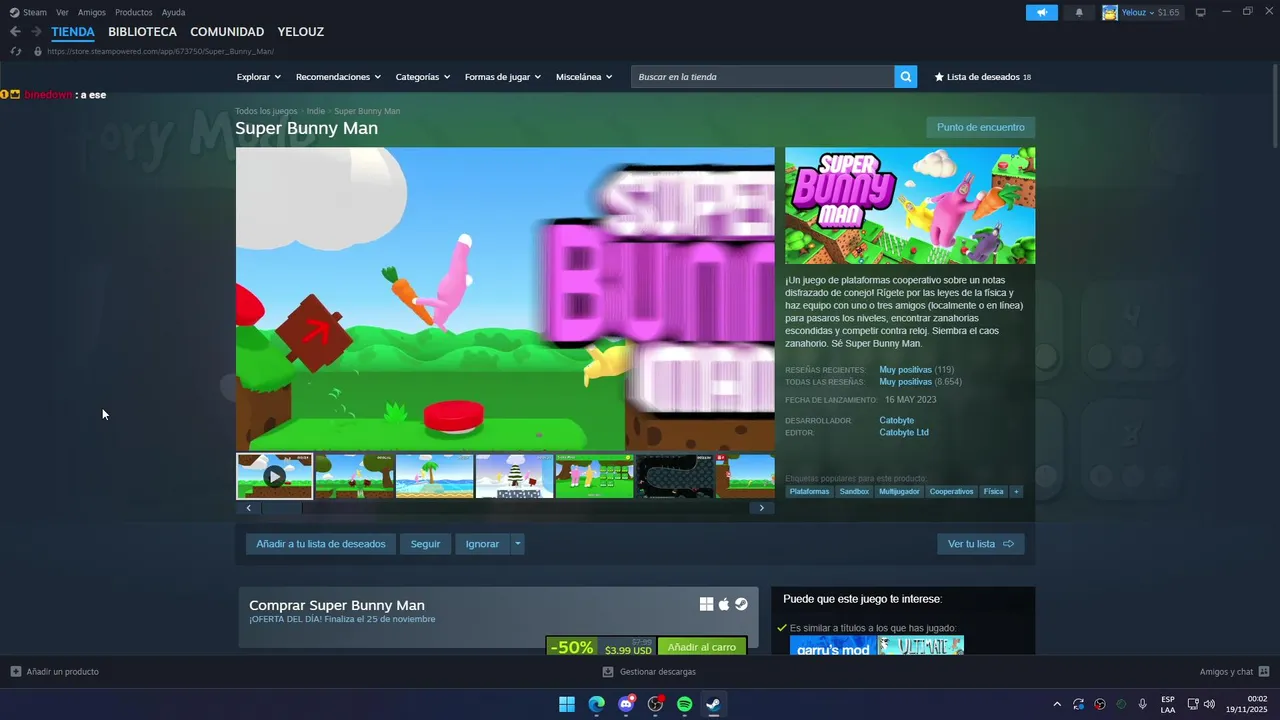Image resolution: width=1280 pixels, height=720 pixels.
Task: Open the Catobyte Ltd editor link
Action: tap(904, 433)
